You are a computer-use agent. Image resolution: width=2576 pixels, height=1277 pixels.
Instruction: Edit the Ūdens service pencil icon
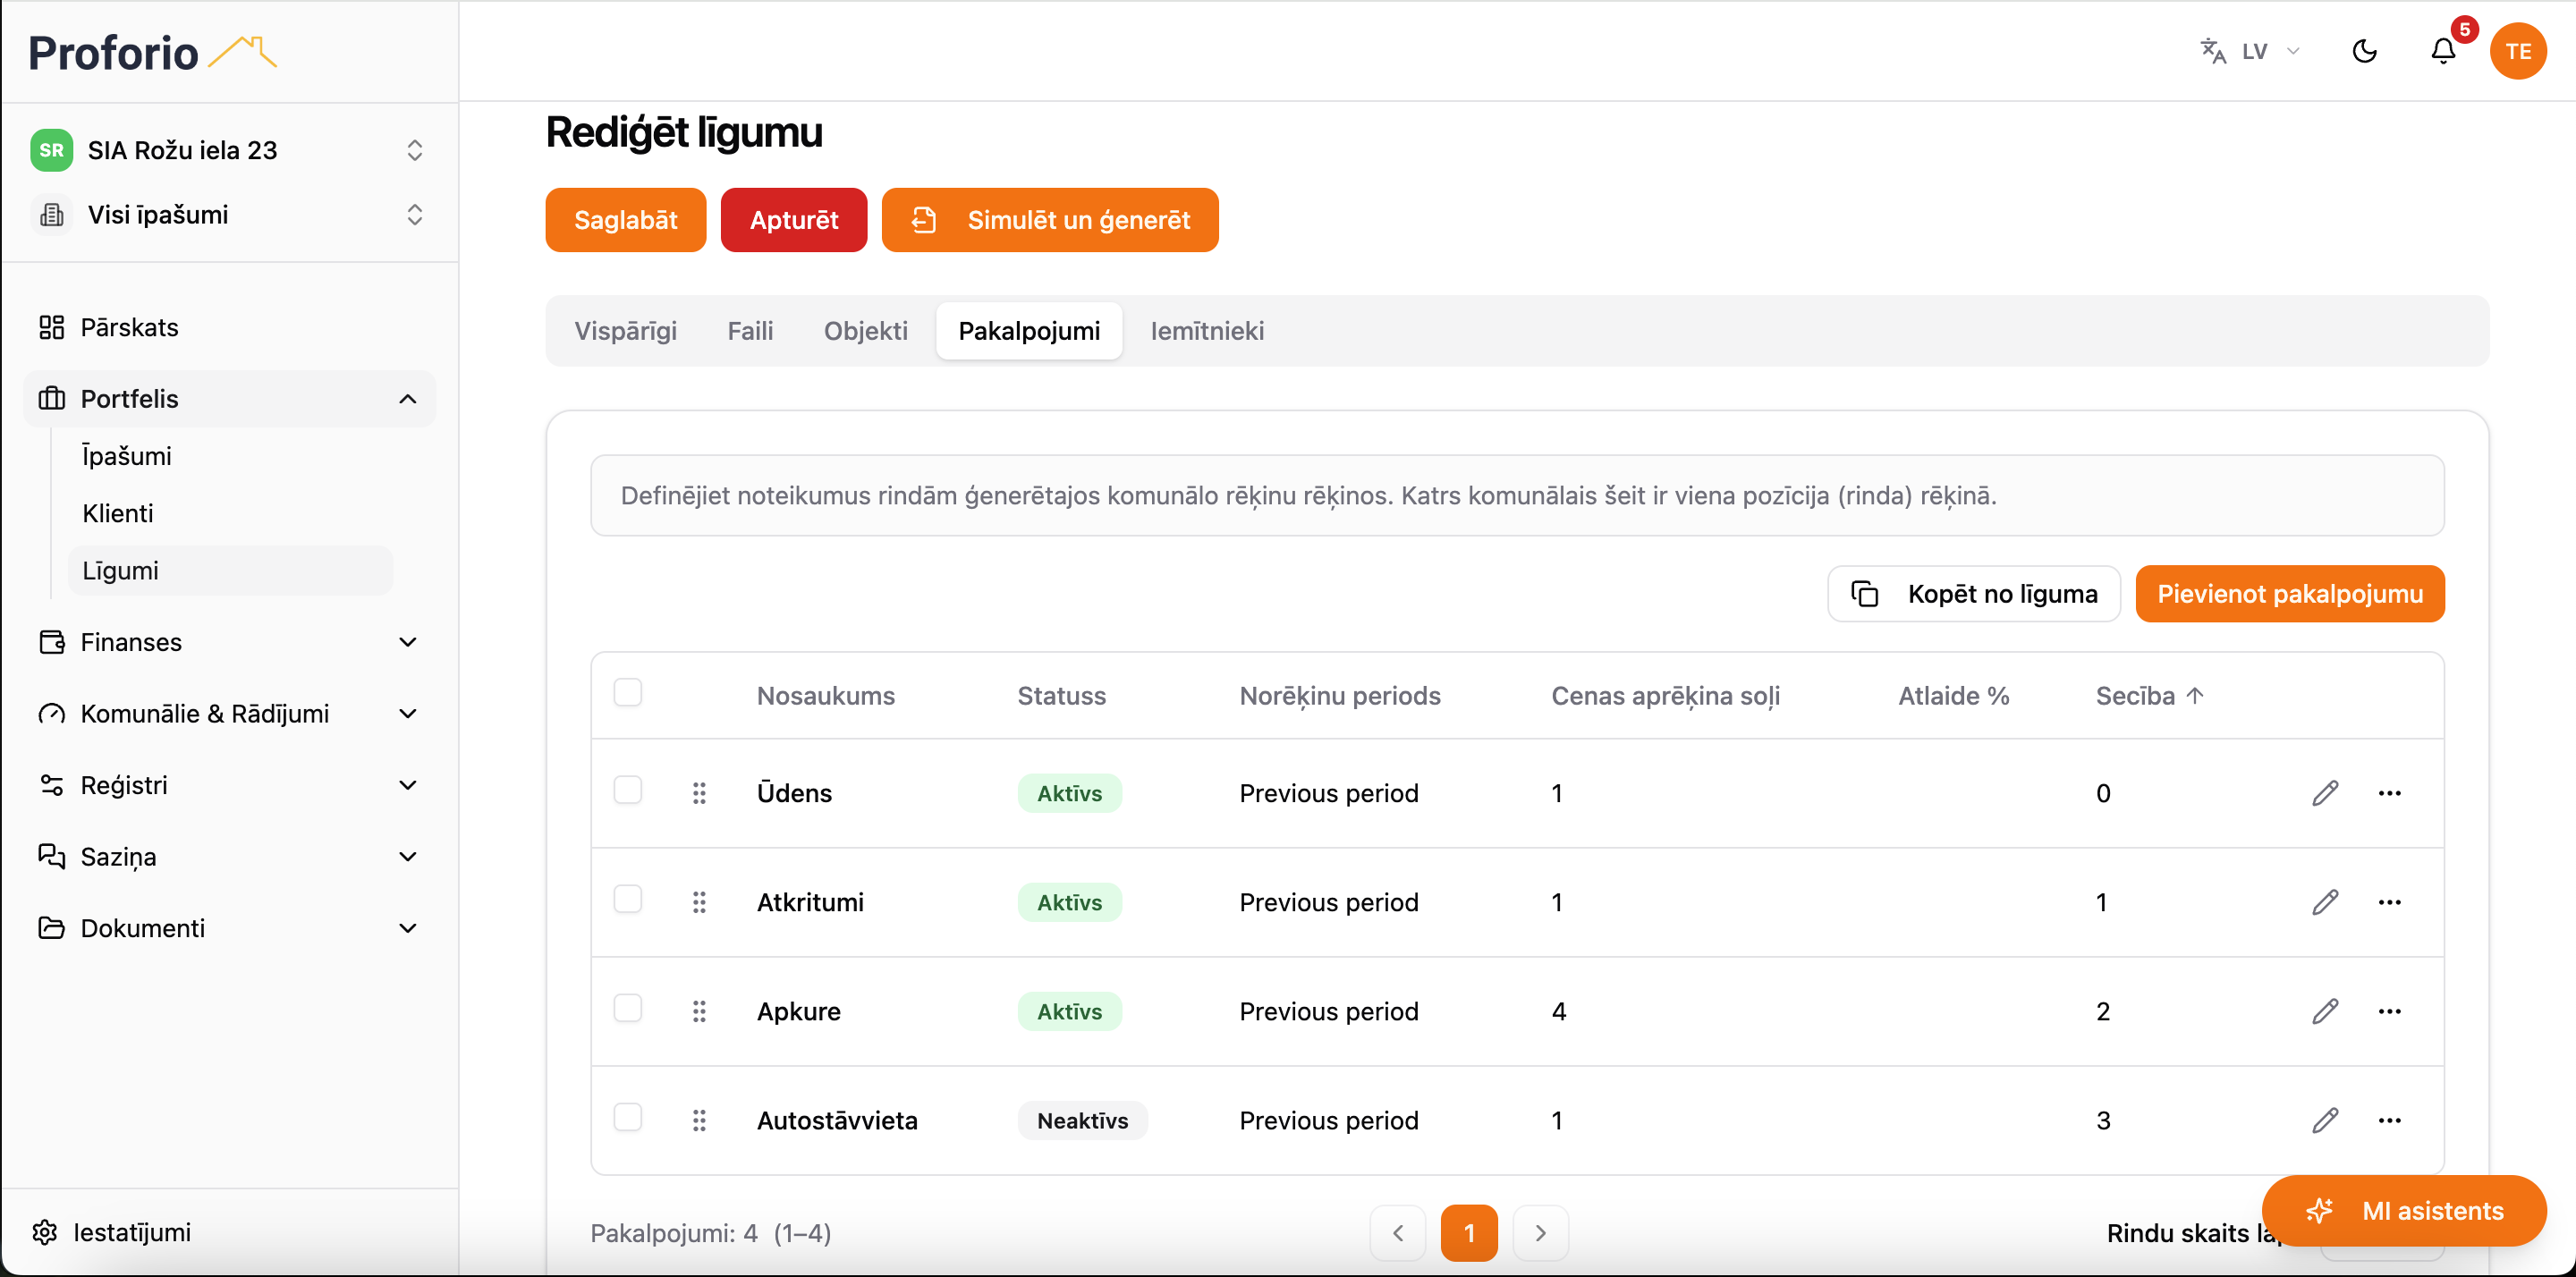[x=2325, y=793]
